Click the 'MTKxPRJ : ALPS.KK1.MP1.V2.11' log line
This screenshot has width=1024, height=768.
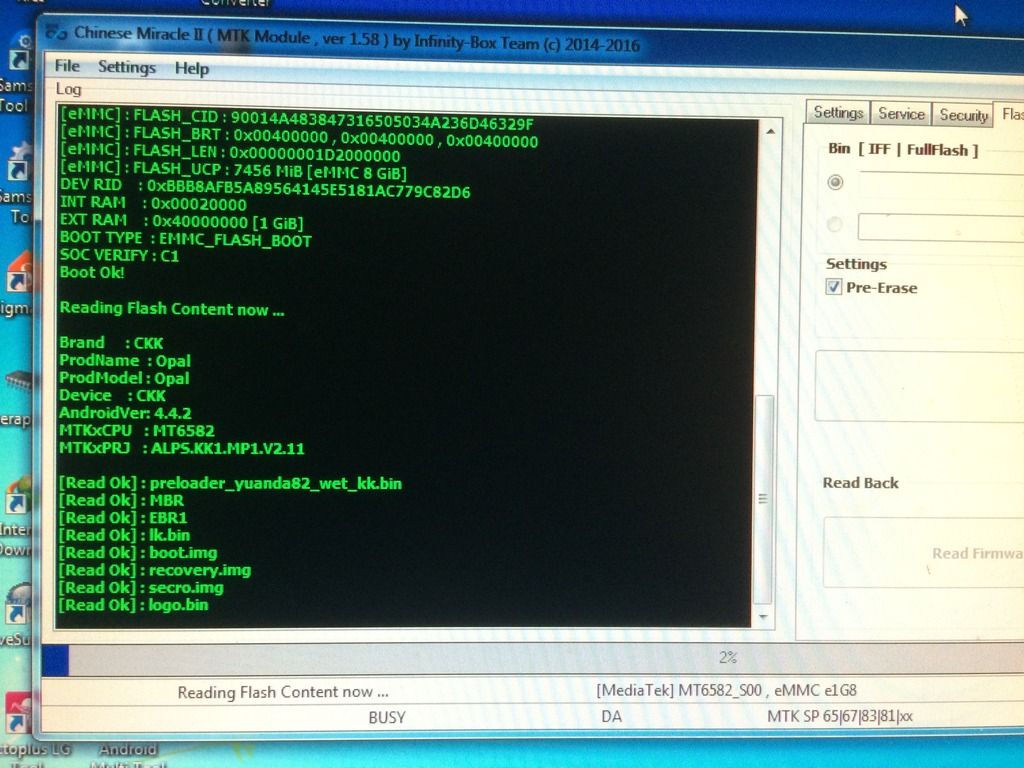tap(182, 449)
